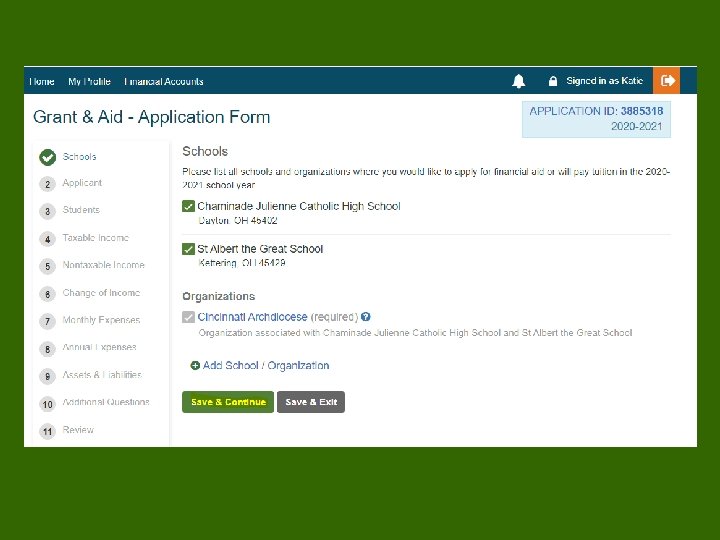Select the Change of Income step label
The height and width of the screenshot is (540, 720).
(x=101, y=292)
